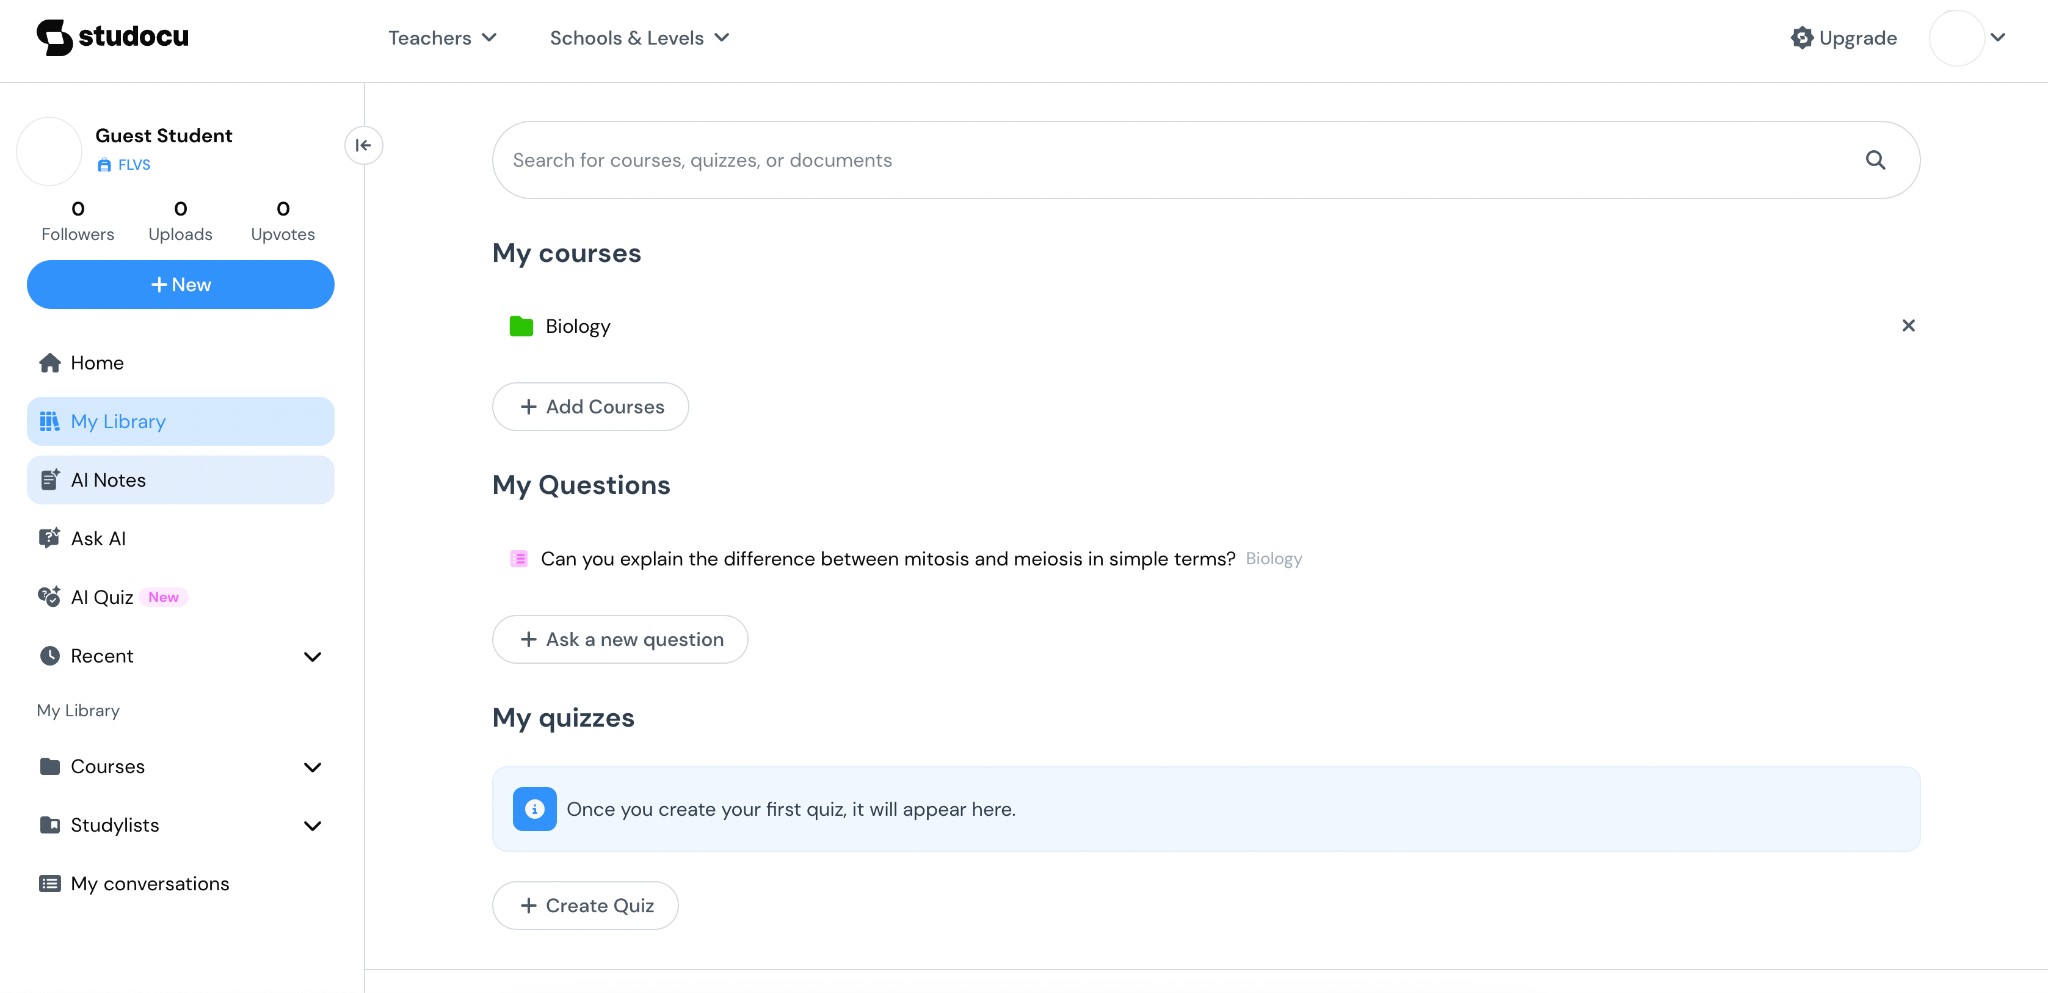Open the profile avatar menu

1968,38
